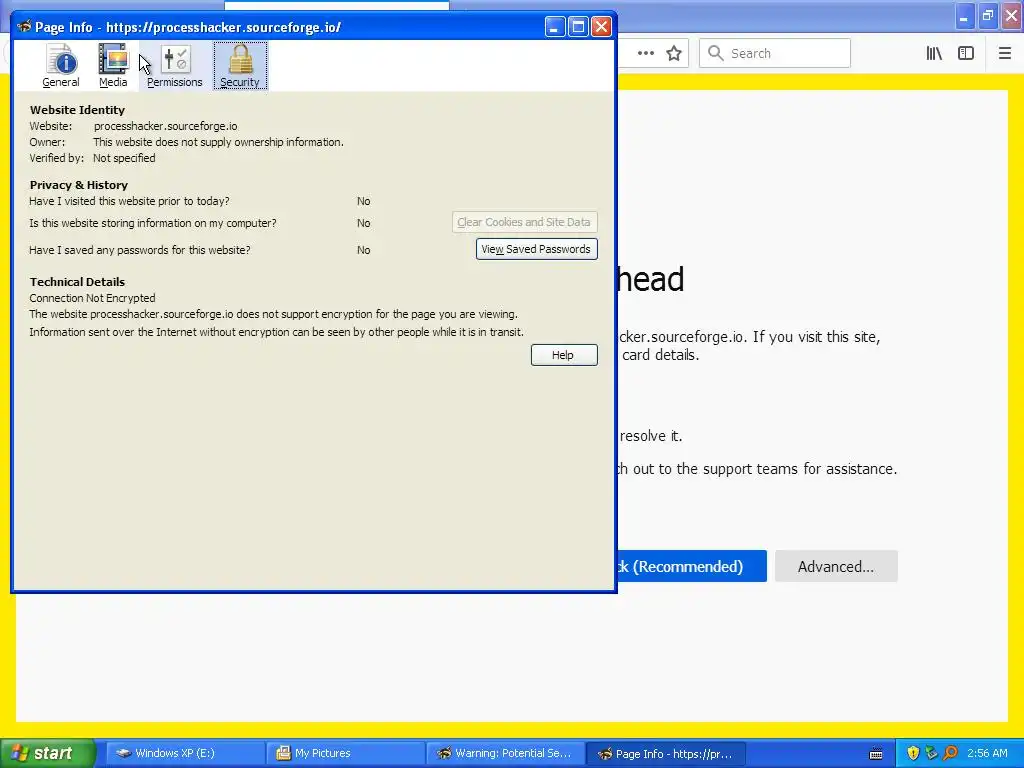This screenshot has height=768, width=1024.
Task: Click the Go Back (Recommended) button
Action: pyautogui.click(x=692, y=566)
